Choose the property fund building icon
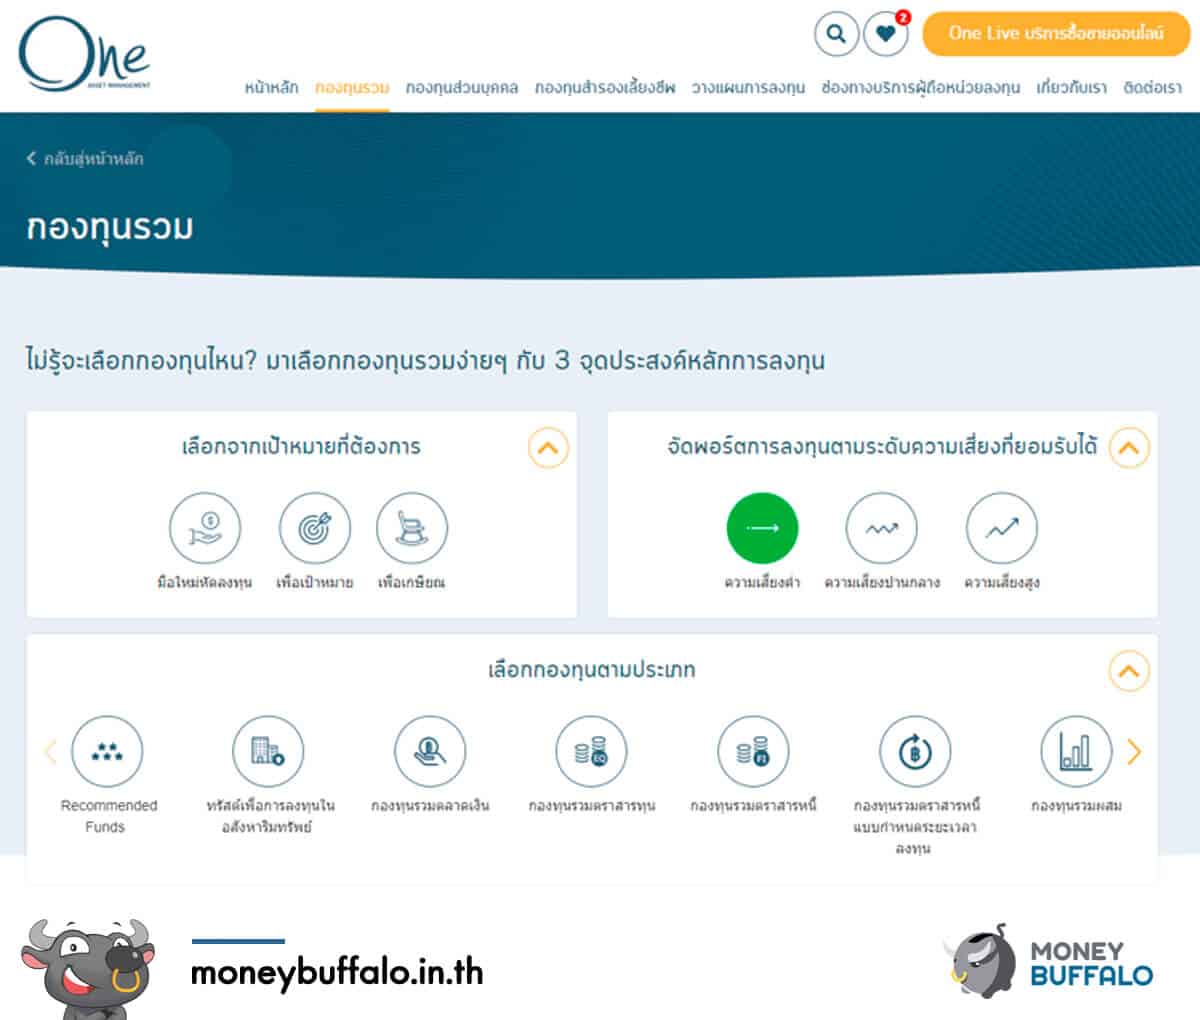Viewport: 1200px width, 1020px height. pos(268,751)
